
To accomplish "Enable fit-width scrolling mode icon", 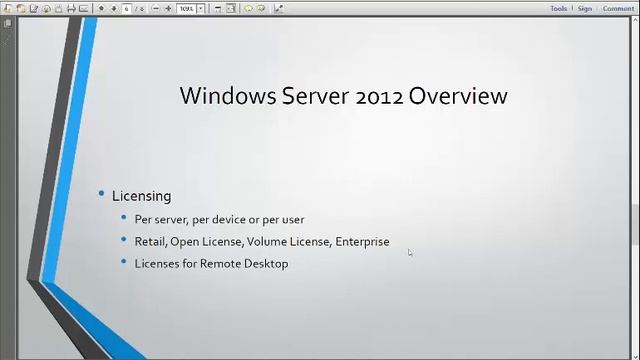I will click(x=218, y=8).
